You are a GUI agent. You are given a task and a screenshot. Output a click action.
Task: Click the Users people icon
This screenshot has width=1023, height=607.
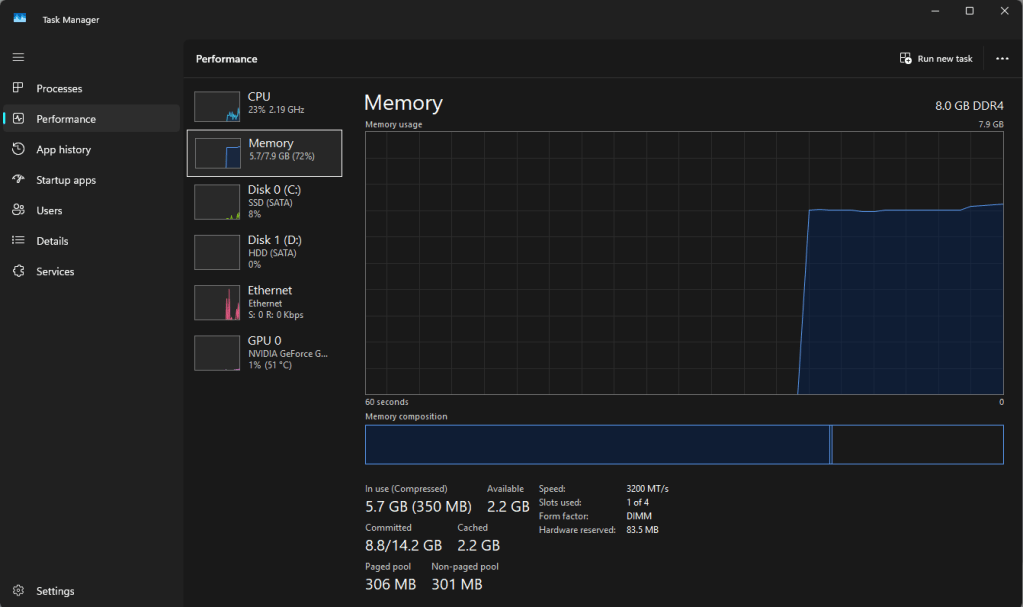click(18, 210)
